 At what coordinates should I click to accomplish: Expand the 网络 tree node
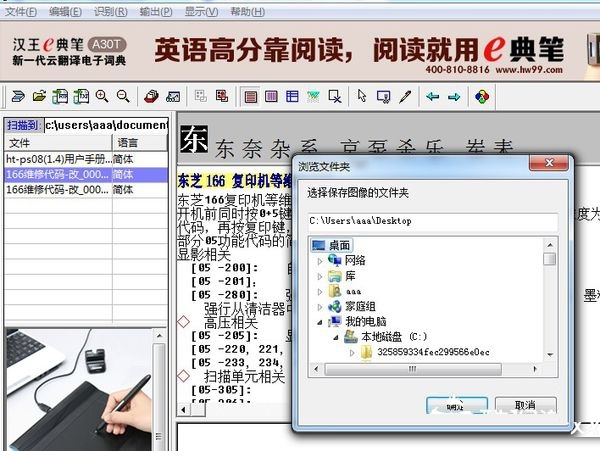tap(320, 261)
